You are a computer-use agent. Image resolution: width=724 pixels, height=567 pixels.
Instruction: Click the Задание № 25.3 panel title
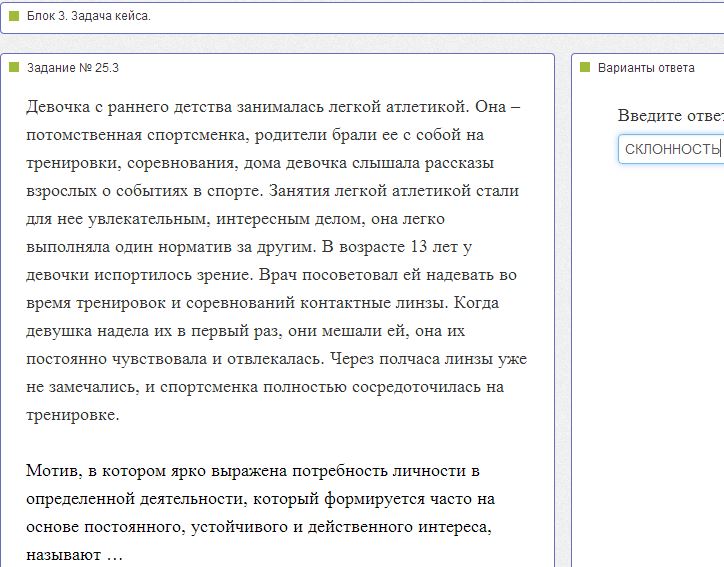pyautogui.click(x=73, y=68)
